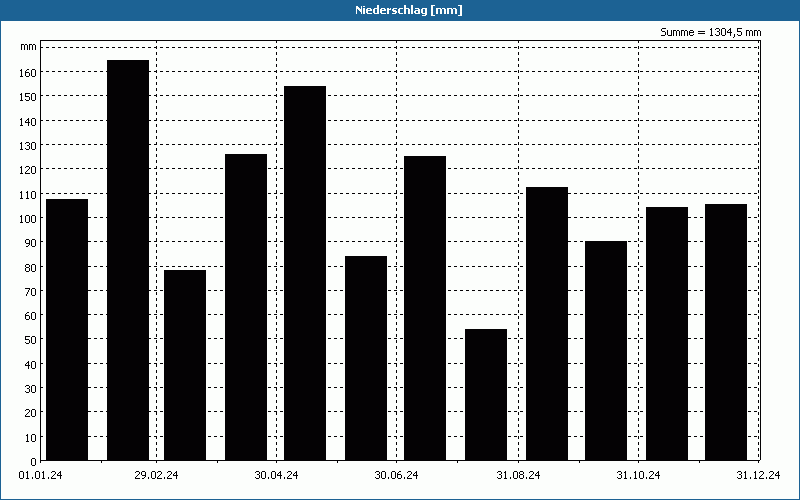The width and height of the screenshot is (800, 500).
Task: Click the Niederschlag [mm] chart title
Action: coord(409,10)
